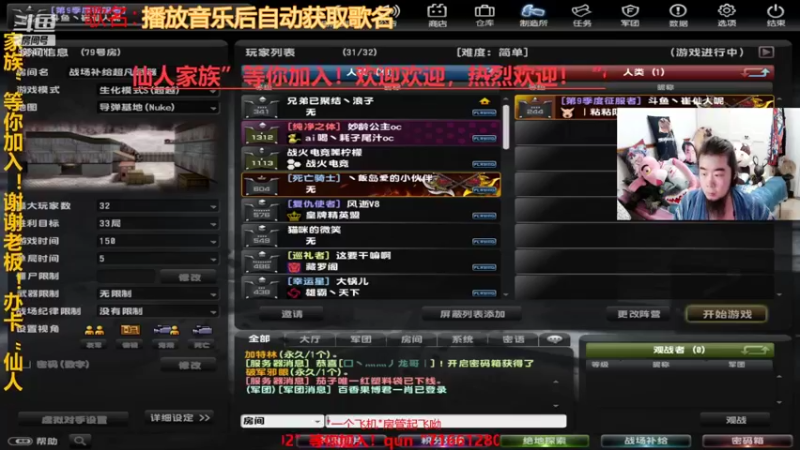Open the 战场纪律限制 dropdown 没有限制
Image resolution: width=800 pixels, height=450 pixels.
(x=158, y=311)
